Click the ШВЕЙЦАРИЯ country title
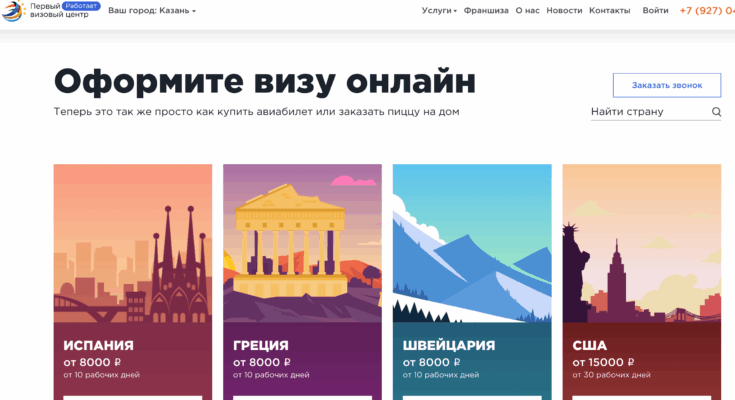Screen dimensions: 735x400 449,346
